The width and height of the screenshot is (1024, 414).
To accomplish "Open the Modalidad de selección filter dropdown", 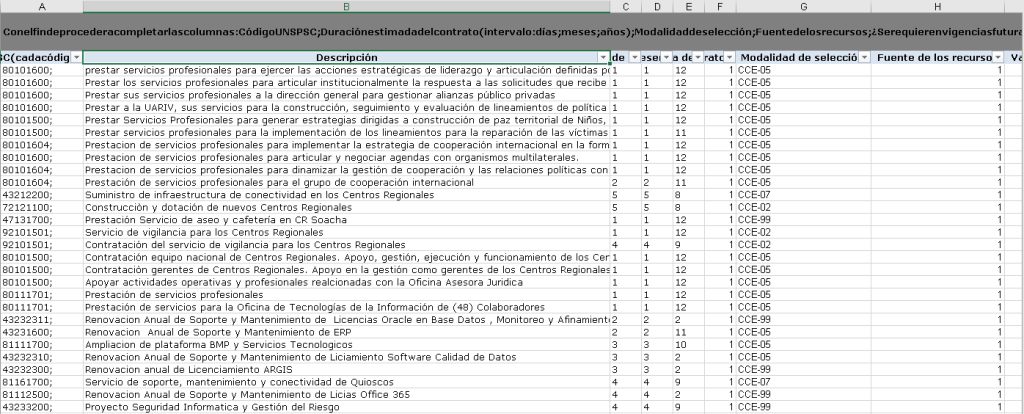I will (865, 57).
